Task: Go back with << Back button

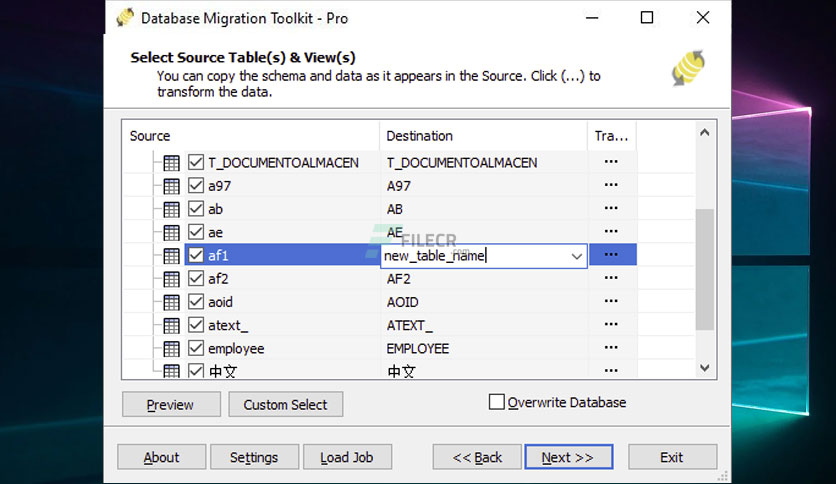Action: (477, 457)
